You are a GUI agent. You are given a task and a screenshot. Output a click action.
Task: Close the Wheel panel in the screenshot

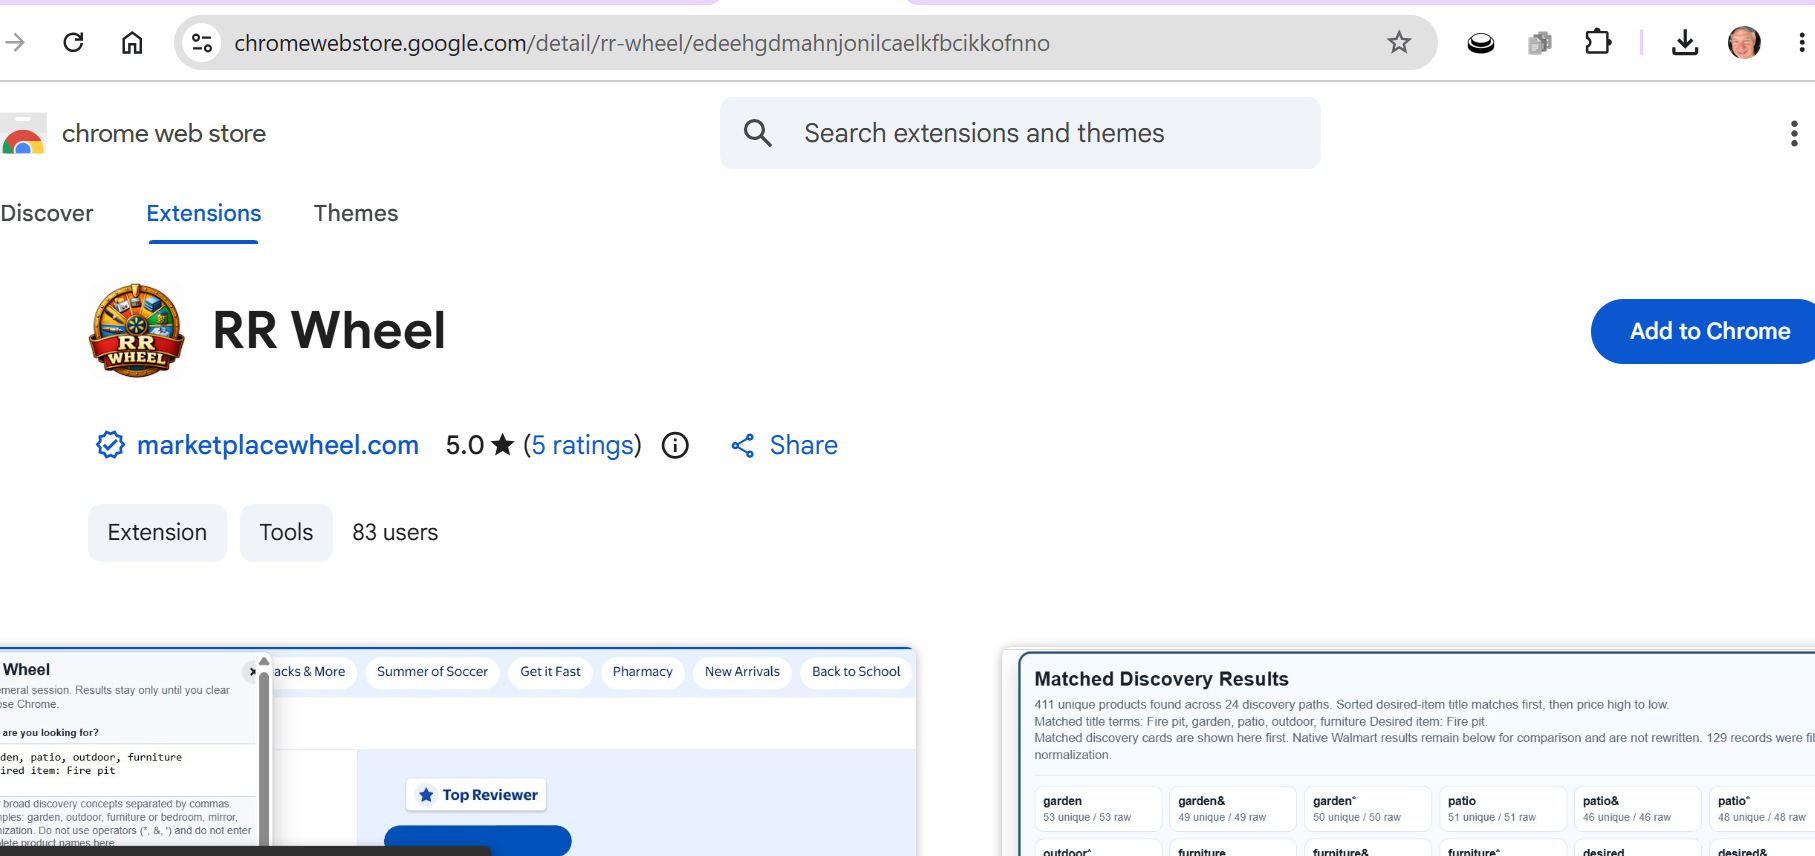[252, 672]
